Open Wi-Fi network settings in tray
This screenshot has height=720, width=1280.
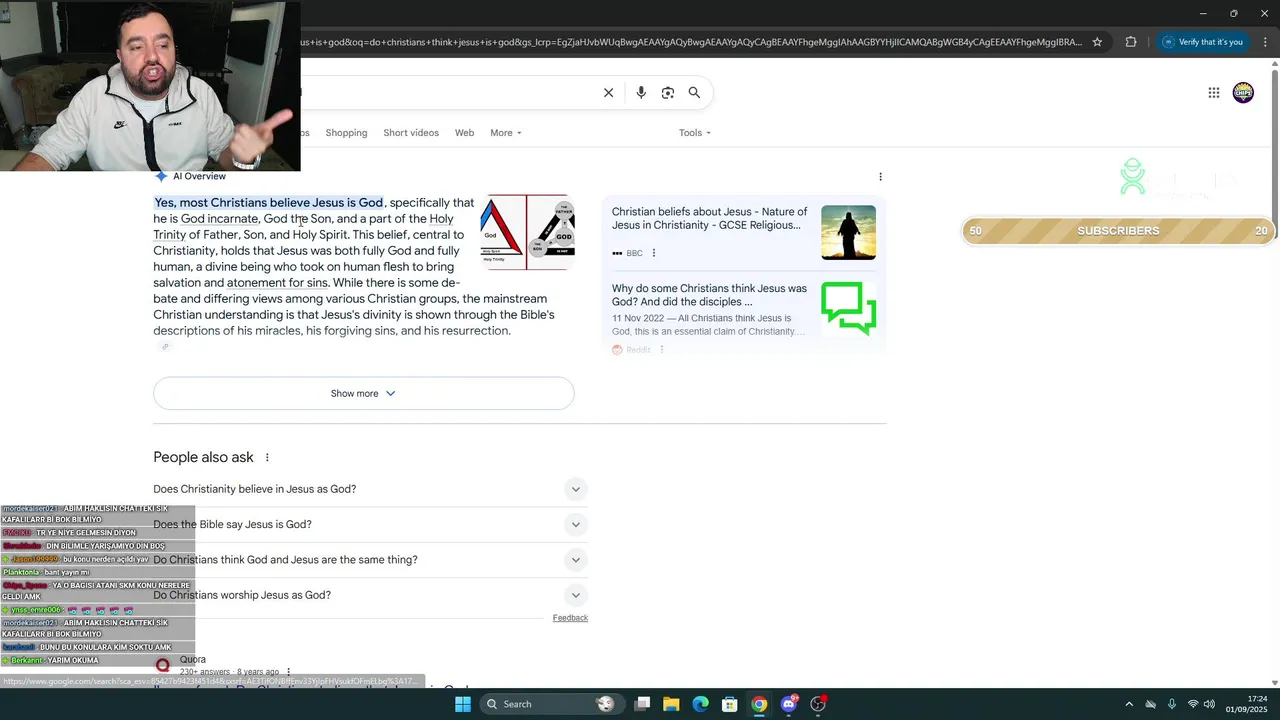pyautogui.click(x=1192, y=704)
